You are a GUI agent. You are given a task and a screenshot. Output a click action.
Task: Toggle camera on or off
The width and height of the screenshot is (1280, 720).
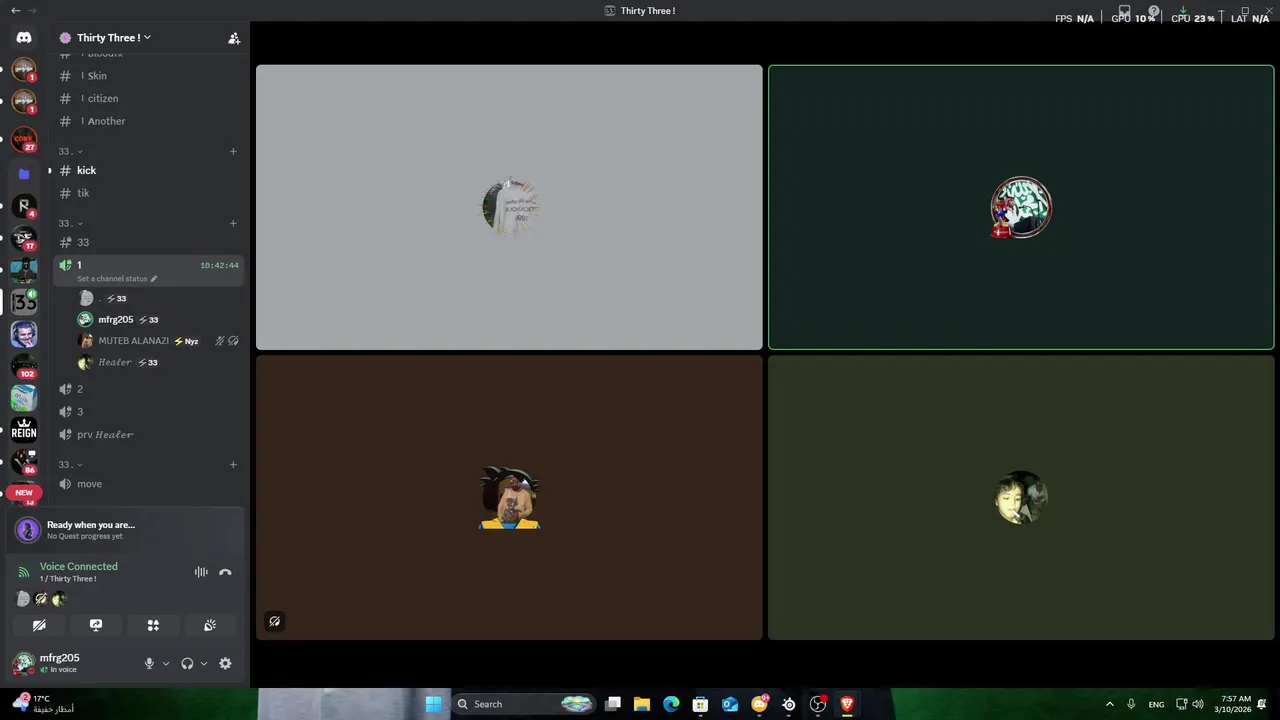39,625
